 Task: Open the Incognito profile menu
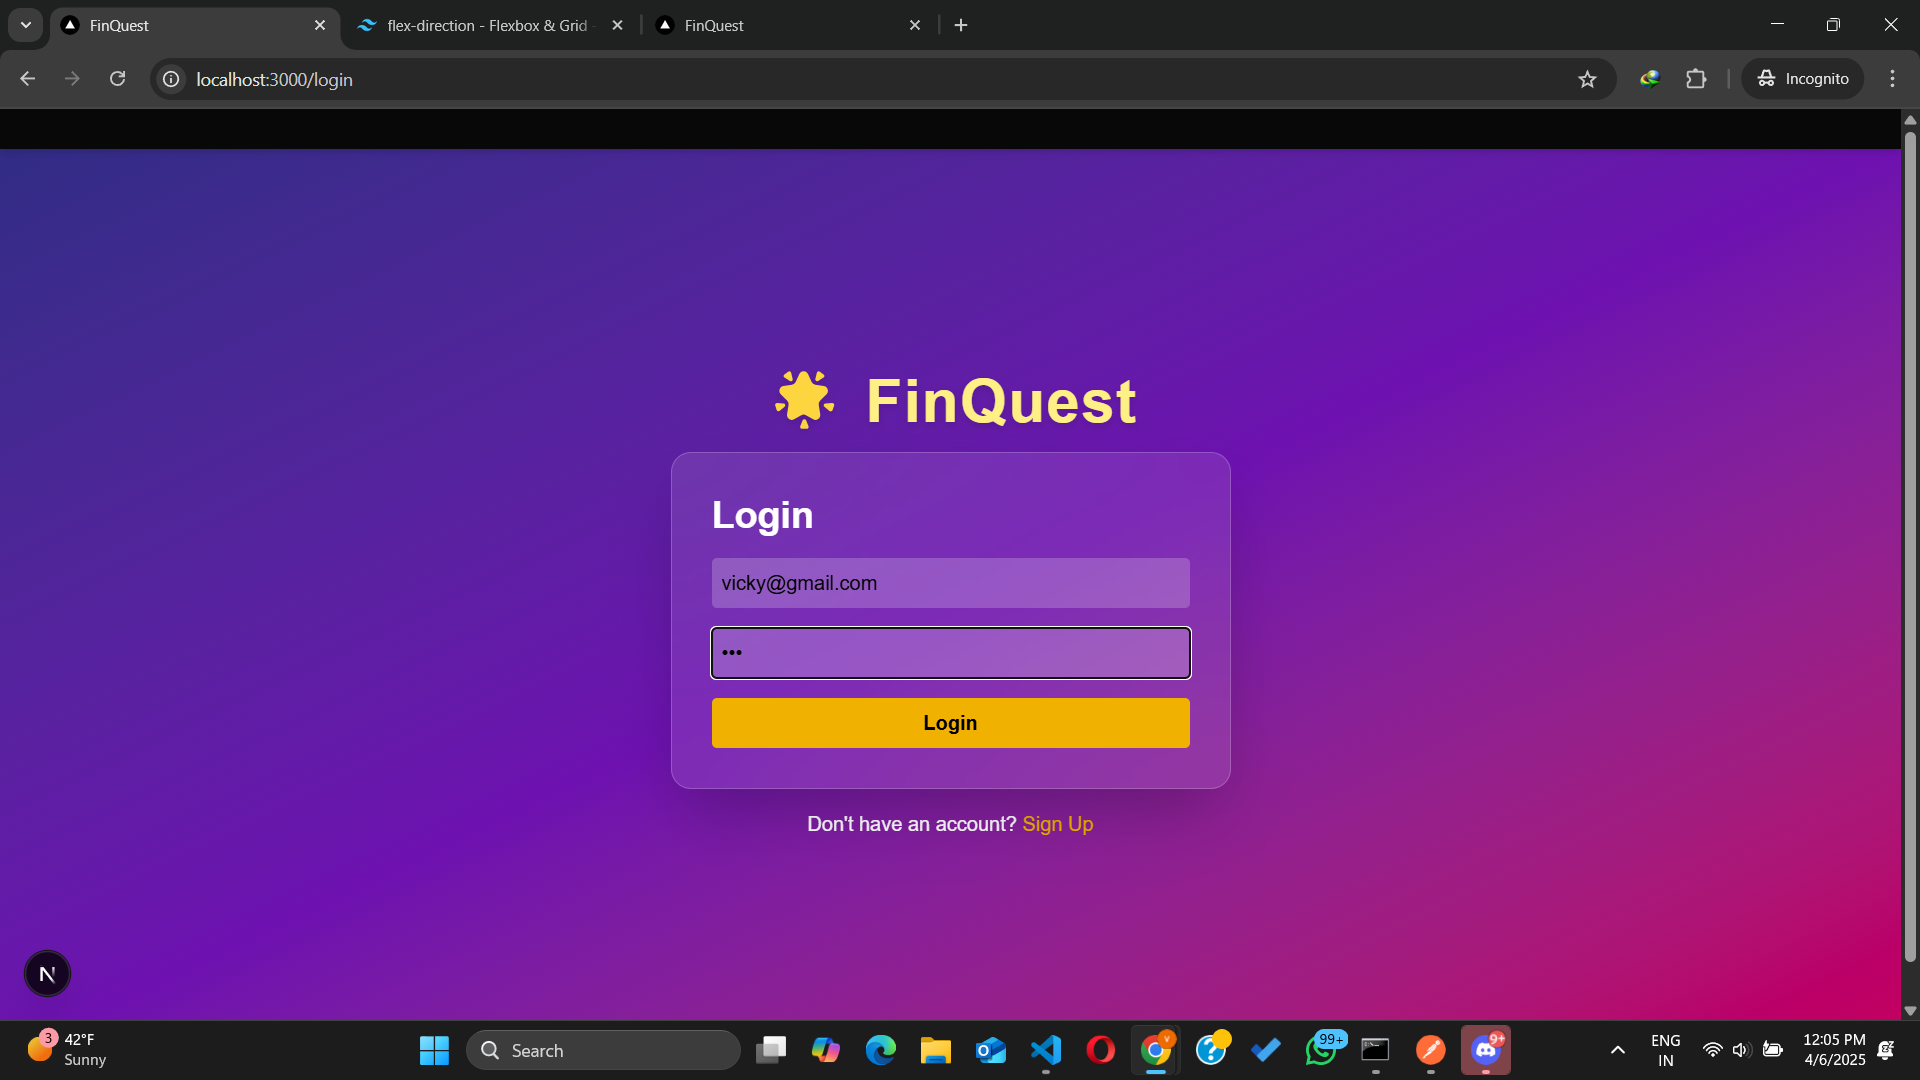click(x=1803, y=79)
